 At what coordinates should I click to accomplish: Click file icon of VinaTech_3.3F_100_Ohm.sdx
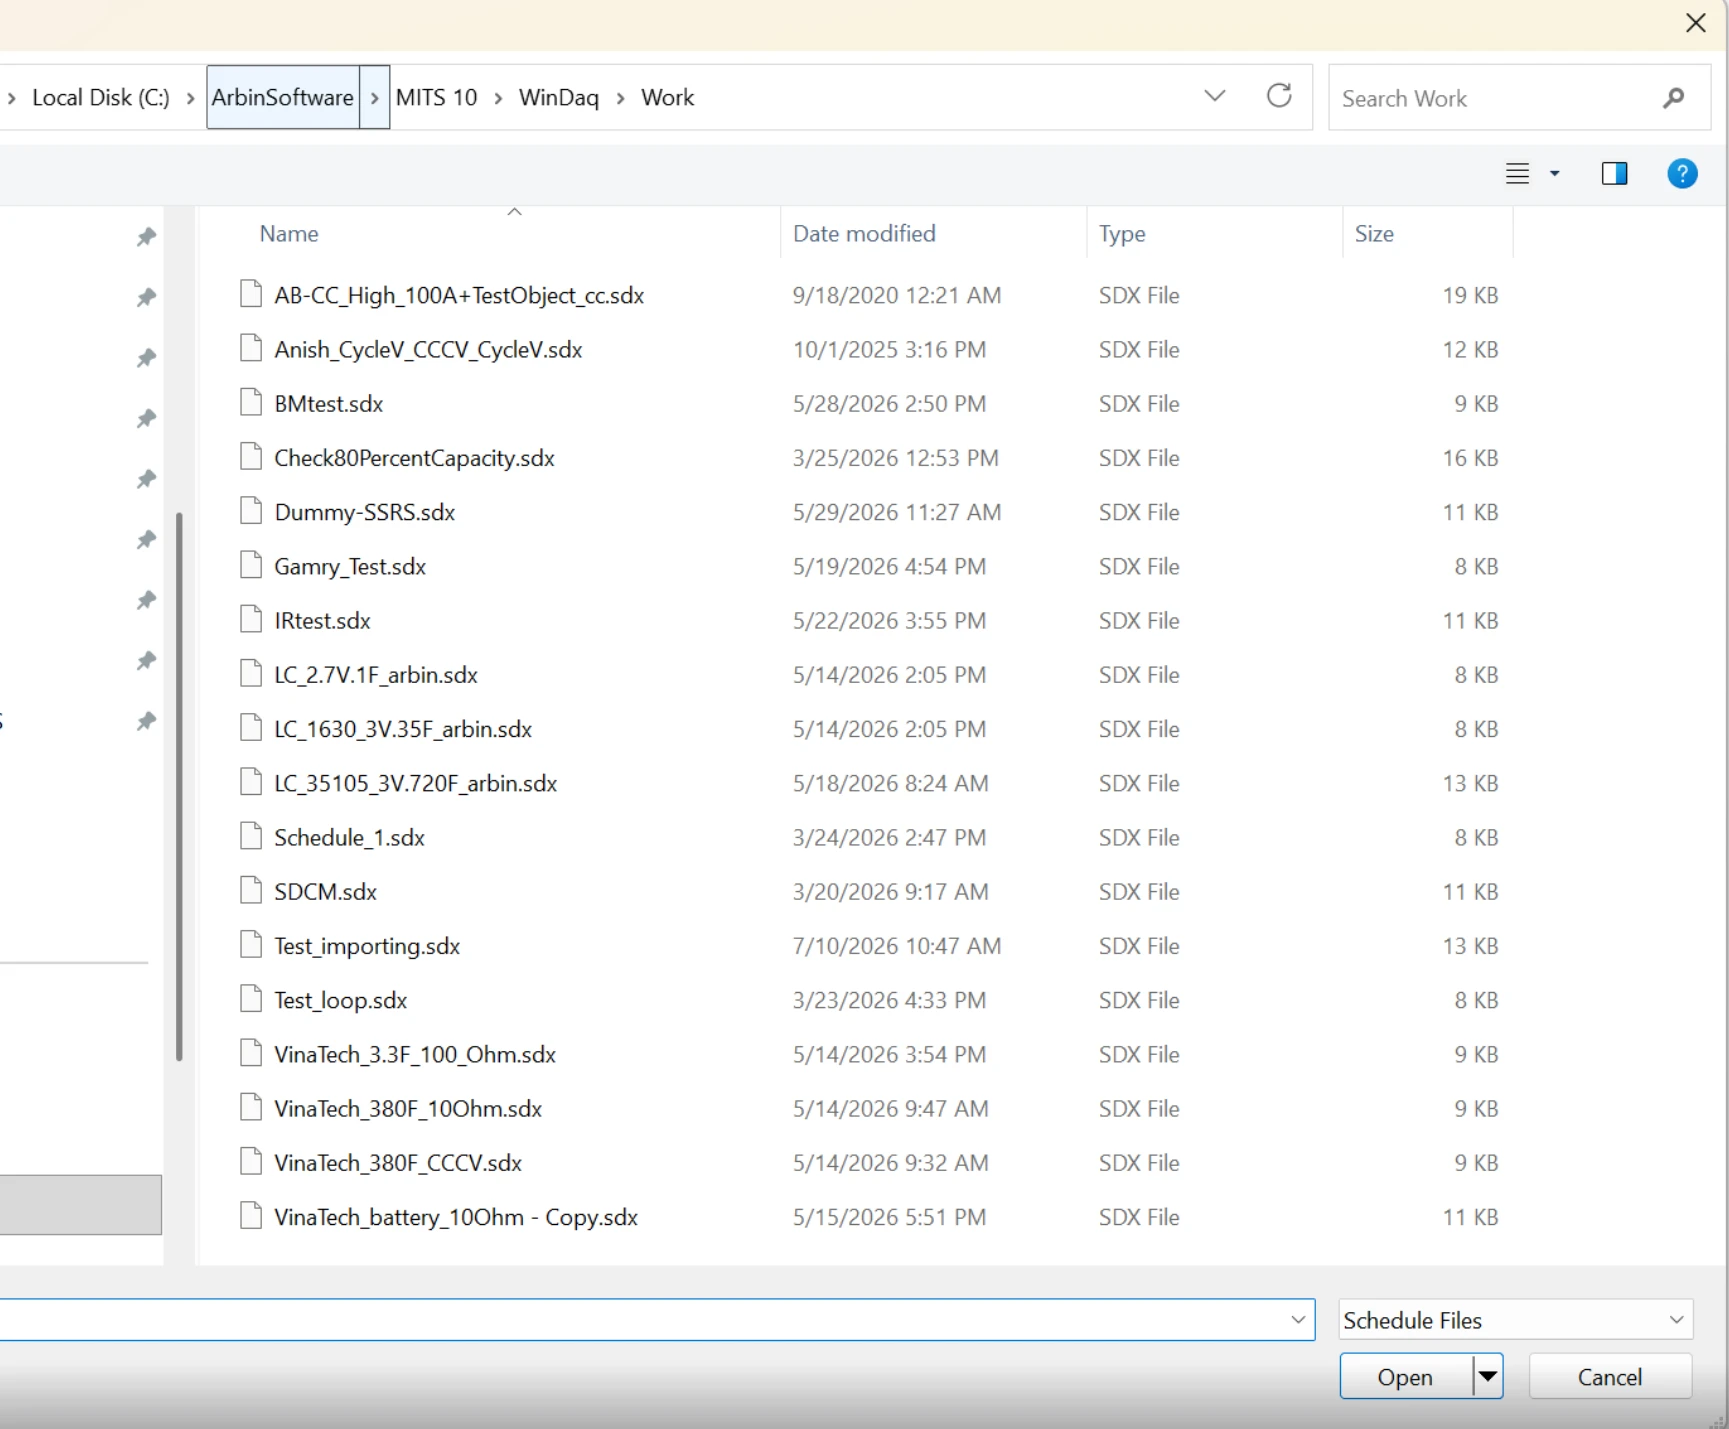point(251,1054)
